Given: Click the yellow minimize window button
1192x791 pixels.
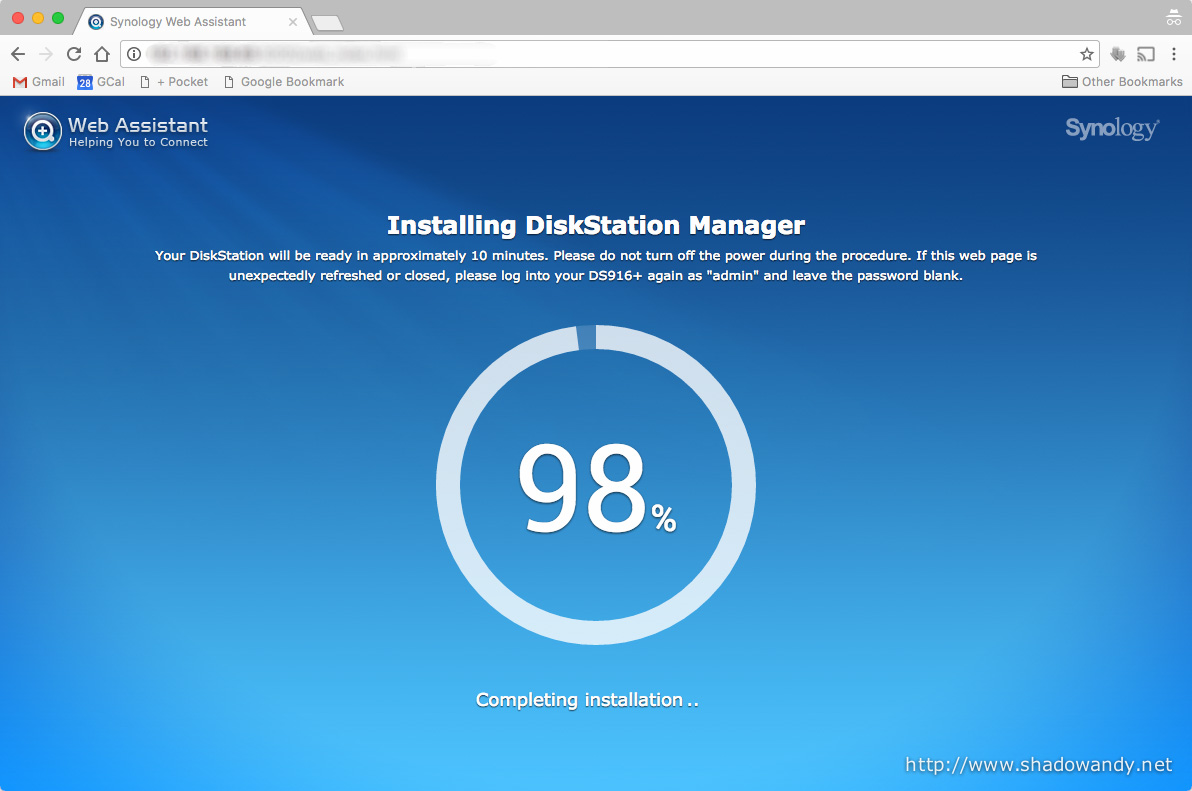Looking at the screenshot, I should [38, 17].
